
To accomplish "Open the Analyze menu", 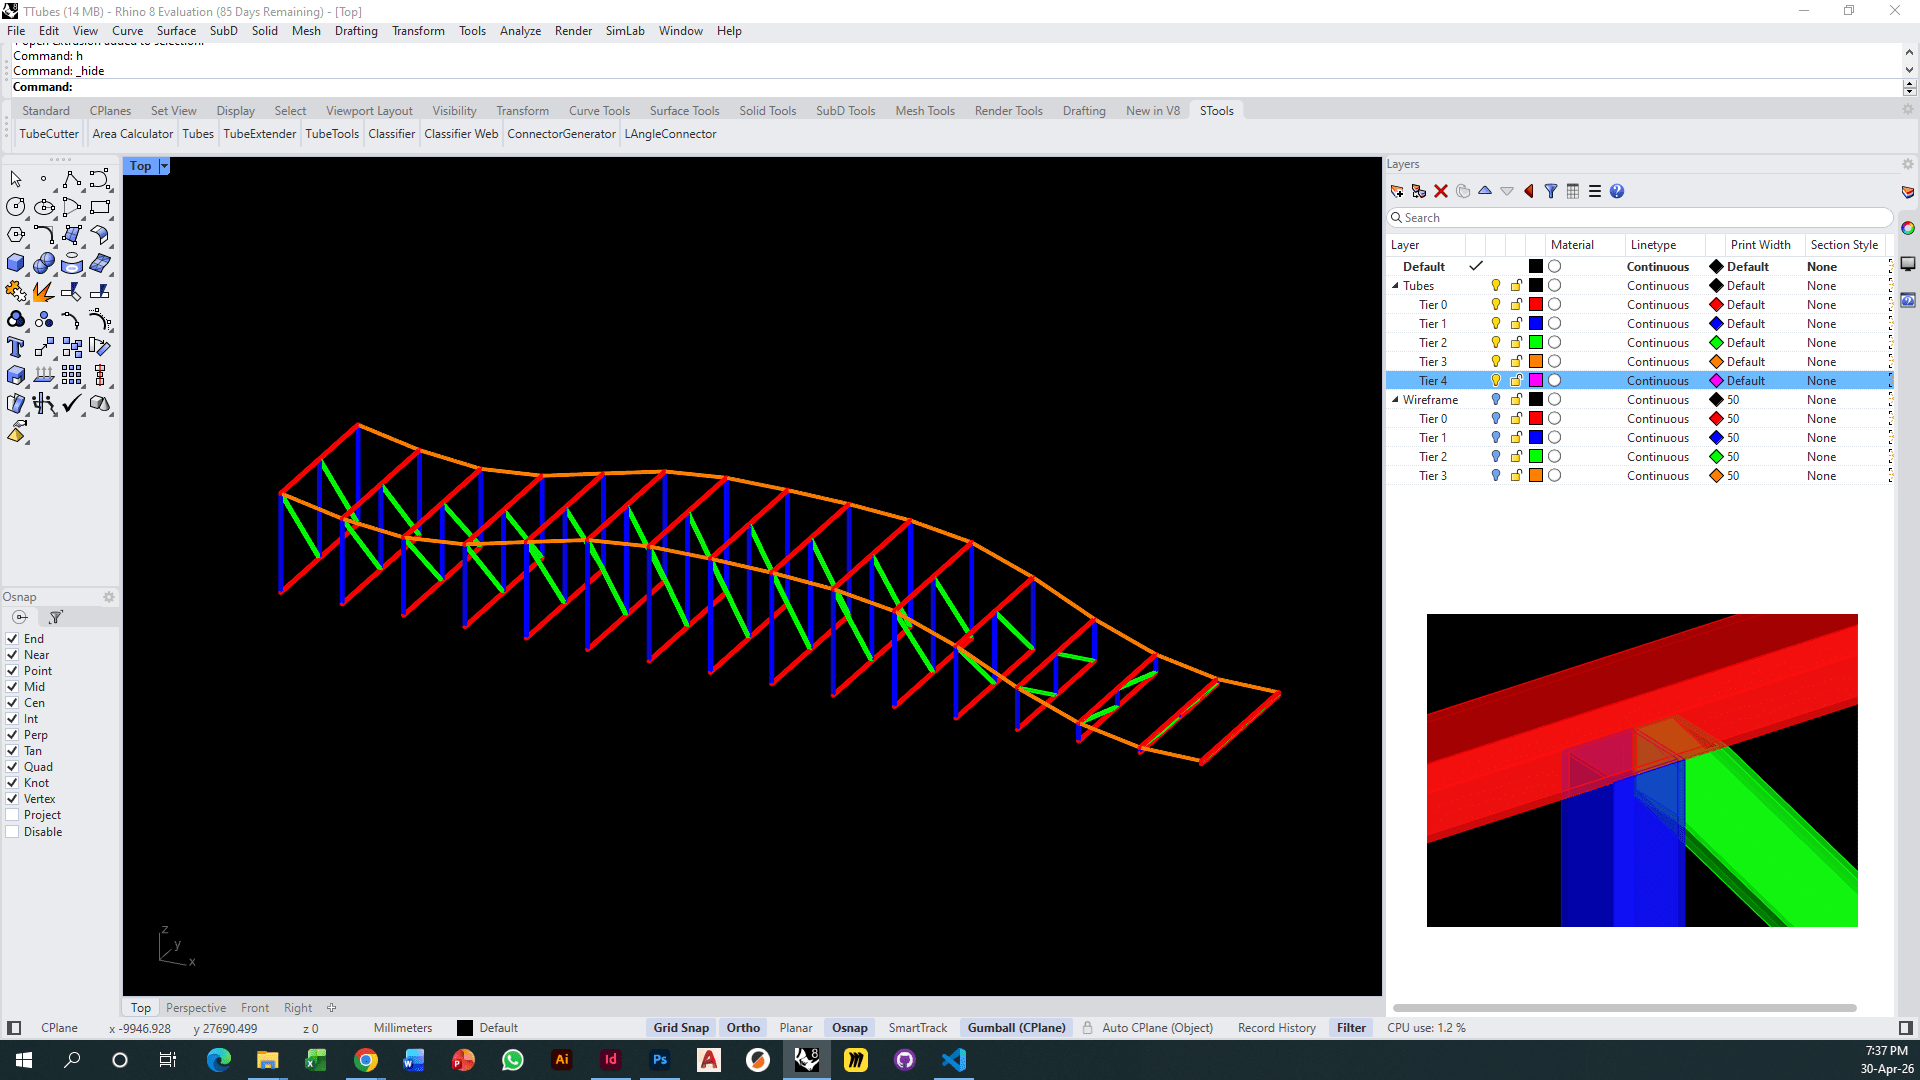I will pos(520,31).
